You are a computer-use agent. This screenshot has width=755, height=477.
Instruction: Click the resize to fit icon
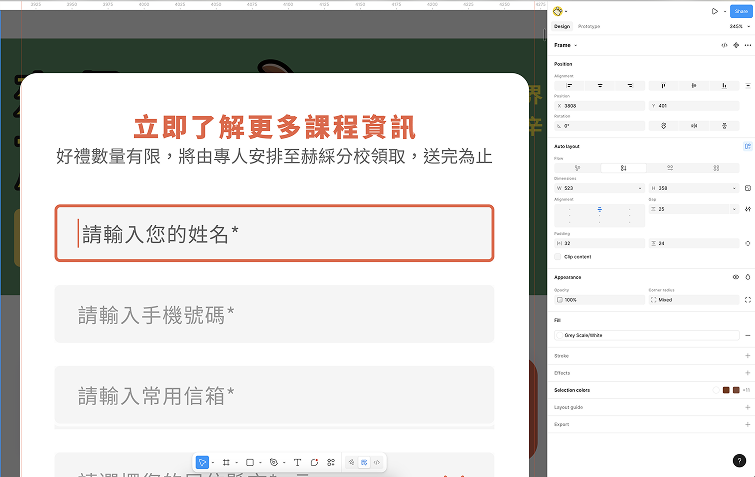click(748, 188)
